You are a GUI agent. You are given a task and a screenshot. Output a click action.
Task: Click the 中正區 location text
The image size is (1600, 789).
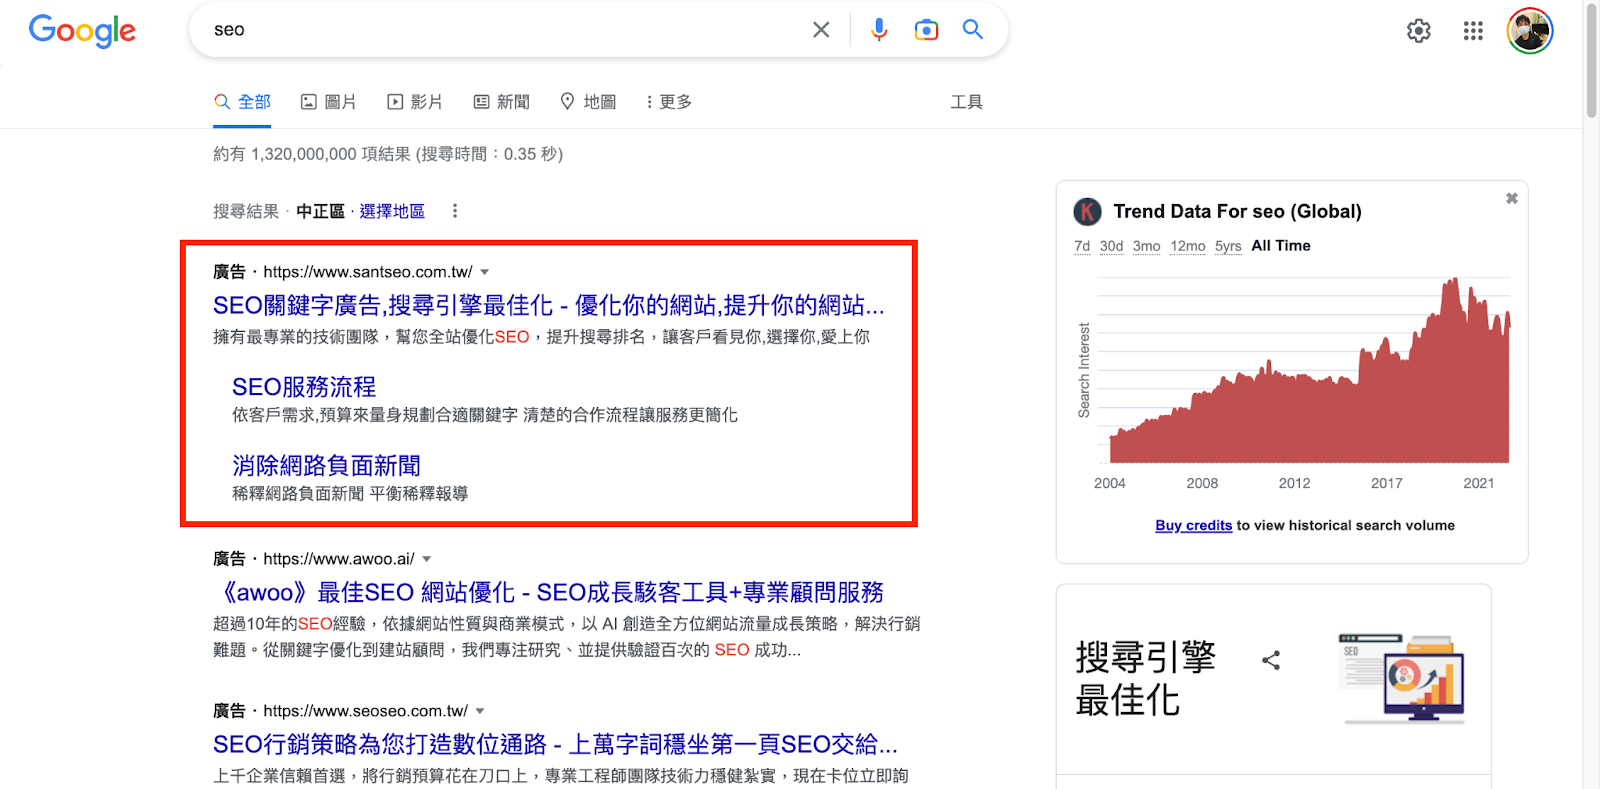pyautogui.click(x=320, y=211)
